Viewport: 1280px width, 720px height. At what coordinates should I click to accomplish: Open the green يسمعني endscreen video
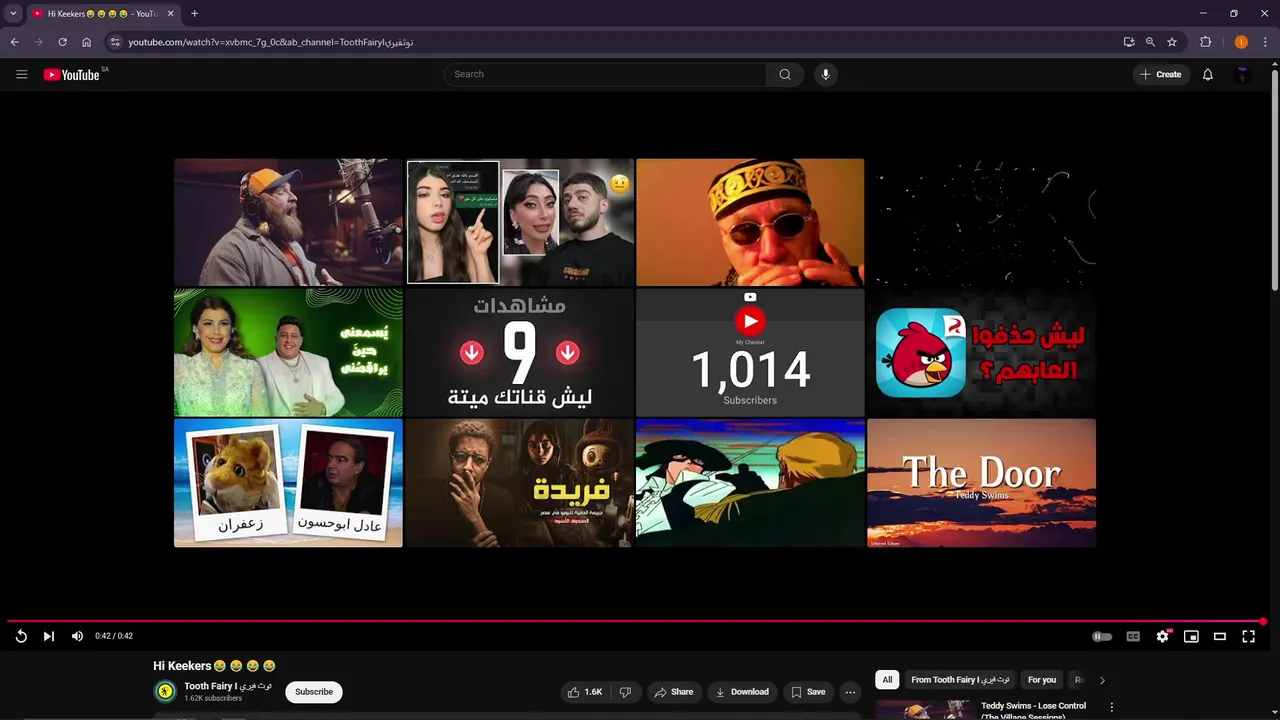tap(288, 353)
